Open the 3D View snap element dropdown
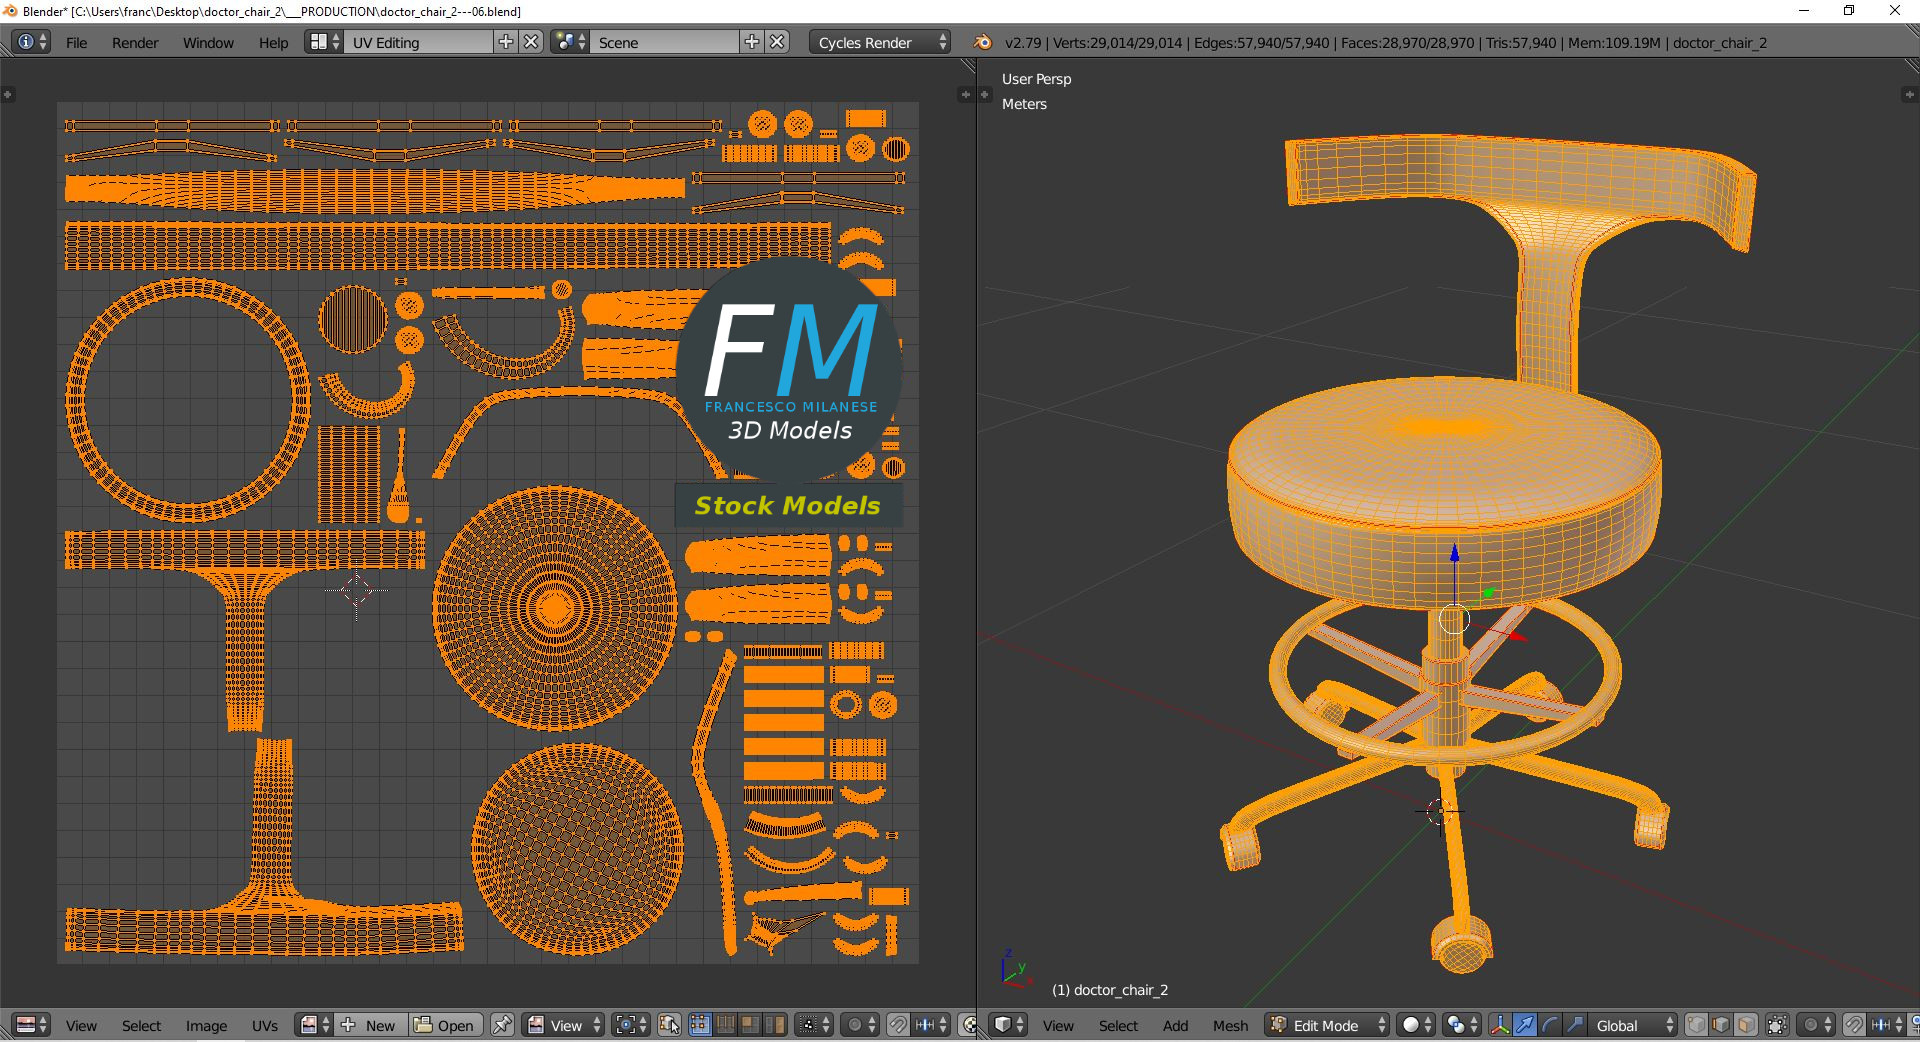The height and width of the screenshot is (1042, 1920). coord(1887,1025)
